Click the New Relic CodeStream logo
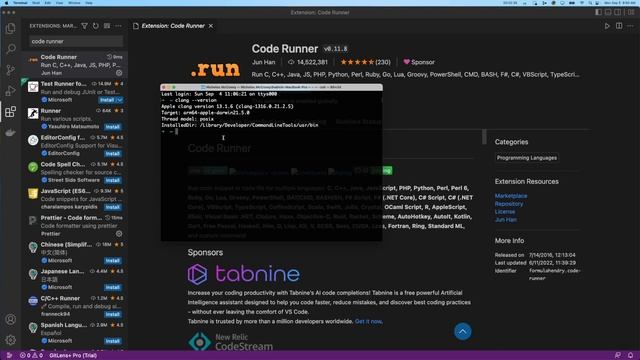The image size is (640, 360). [x=230, y=342]
